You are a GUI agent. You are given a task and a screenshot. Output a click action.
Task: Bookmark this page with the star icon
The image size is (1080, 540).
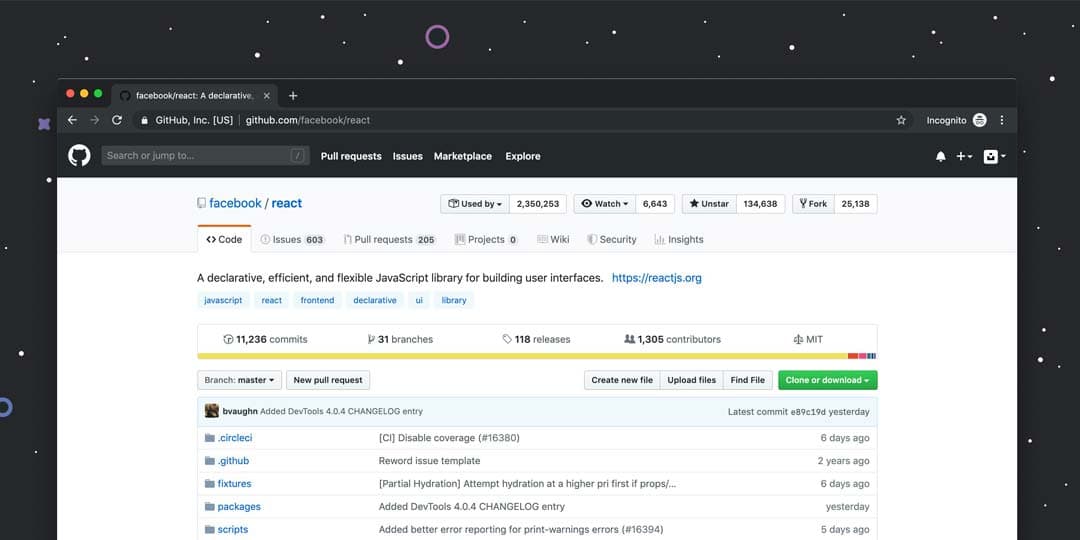[901, 120]
